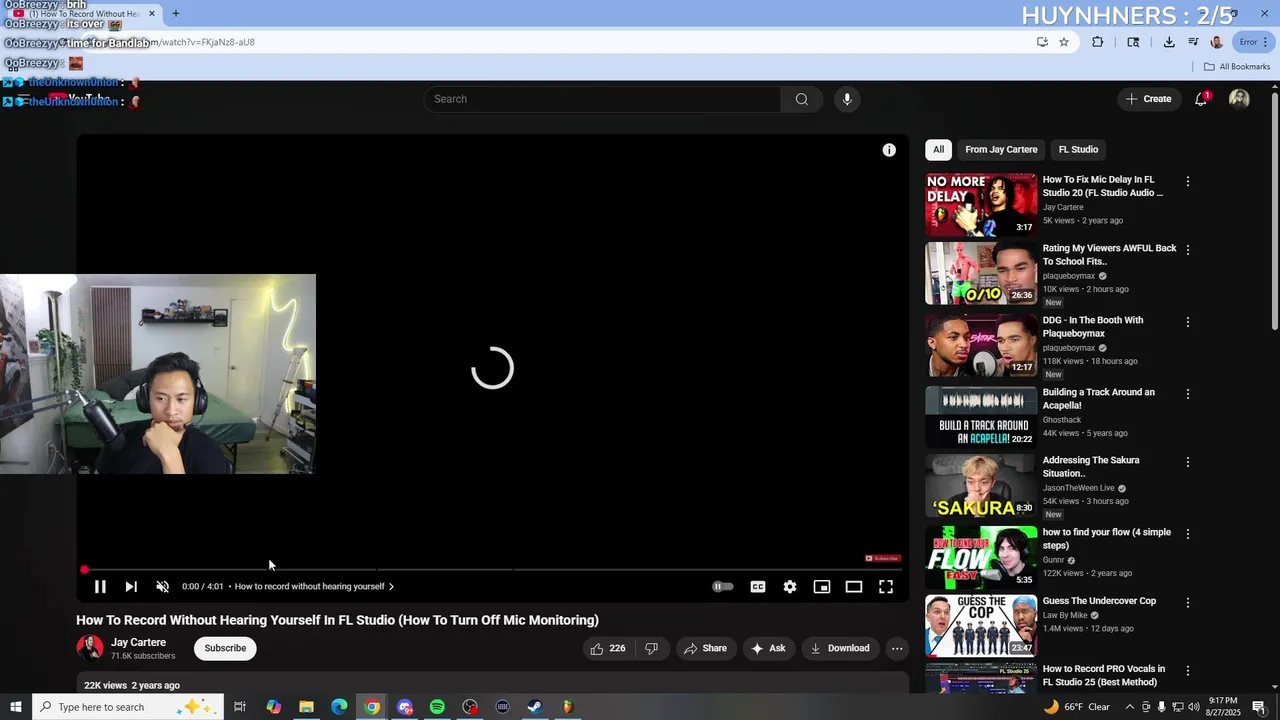Select the From Jay Cartere chip

(1001, 150)
